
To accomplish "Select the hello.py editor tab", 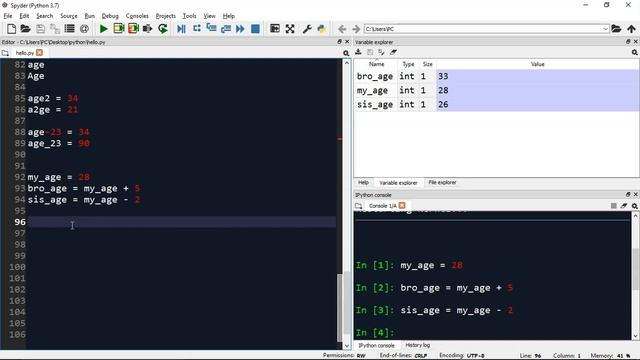I will click(24, 53).
